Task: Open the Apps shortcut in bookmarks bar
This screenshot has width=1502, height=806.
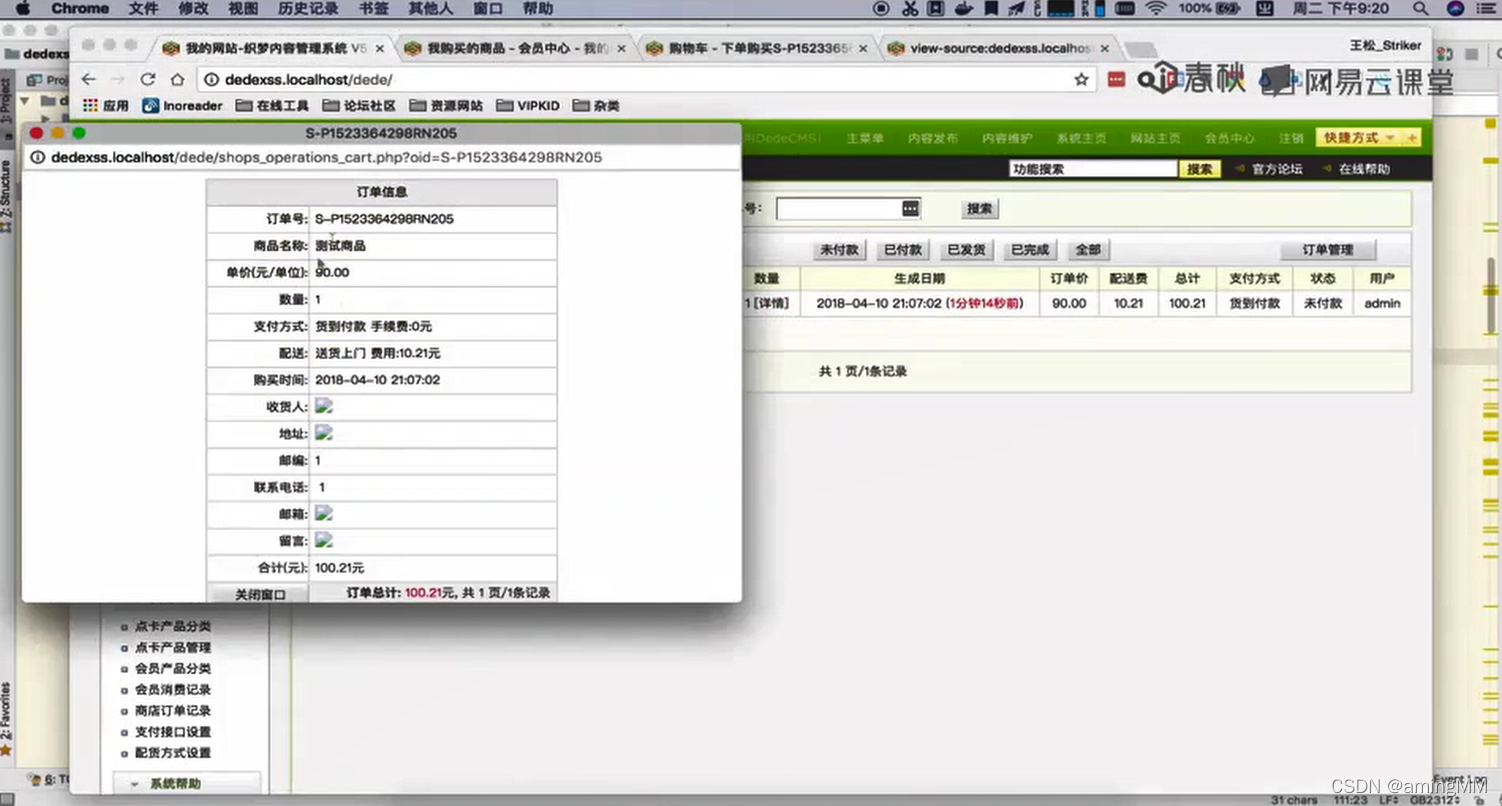Action: pyautogui.click(x=106, y=105)
